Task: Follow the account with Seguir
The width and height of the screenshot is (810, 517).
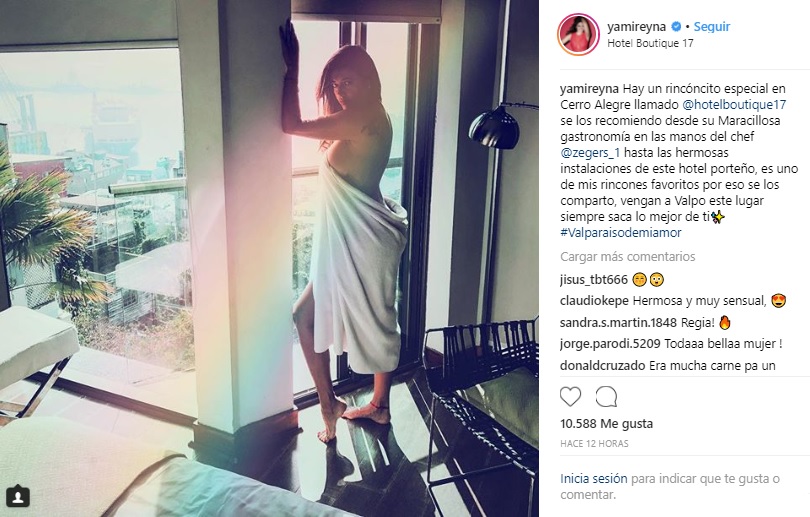Action: tap(711, 26)
